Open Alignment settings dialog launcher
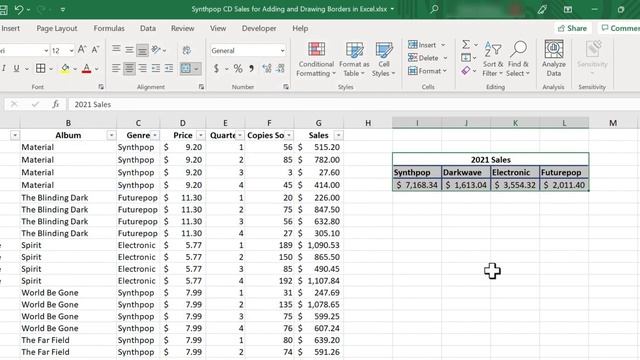 (201, 87)
